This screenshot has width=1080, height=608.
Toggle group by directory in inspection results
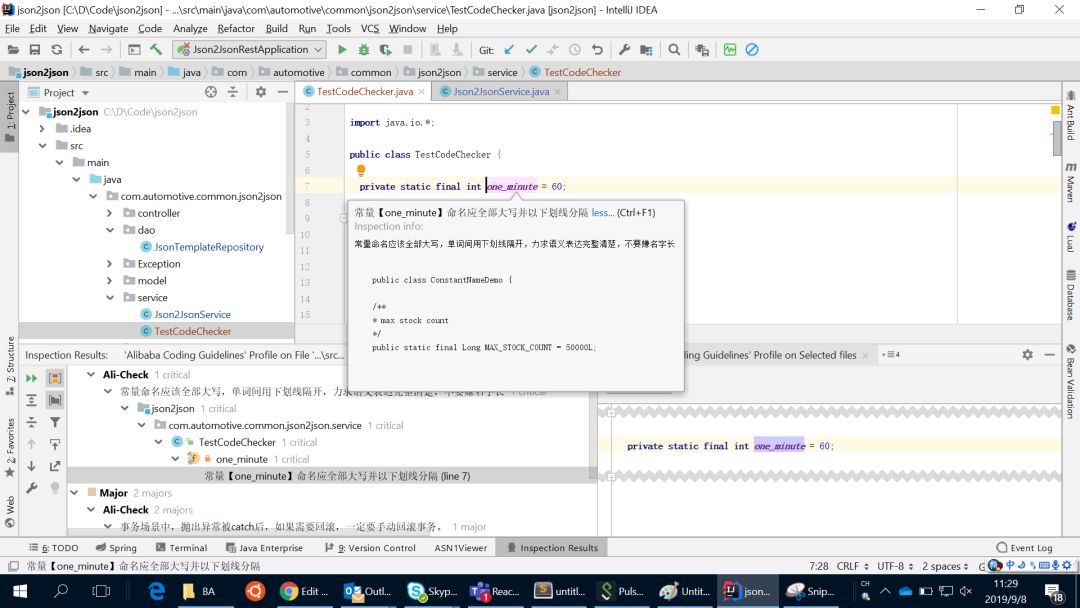point(55,400)
